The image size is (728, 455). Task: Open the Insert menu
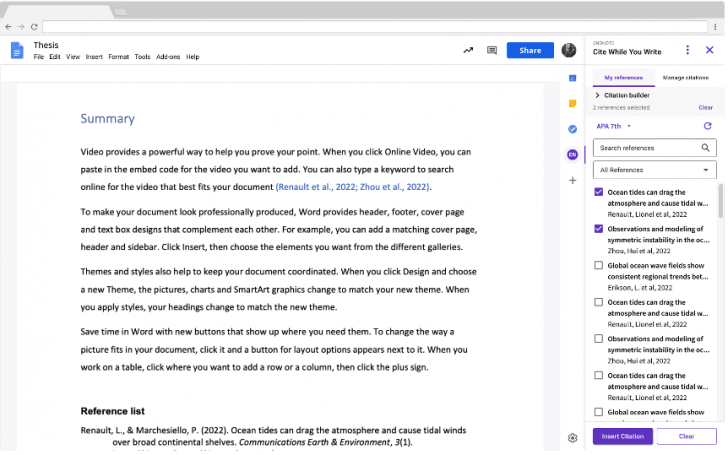click(x=94, y=57)
